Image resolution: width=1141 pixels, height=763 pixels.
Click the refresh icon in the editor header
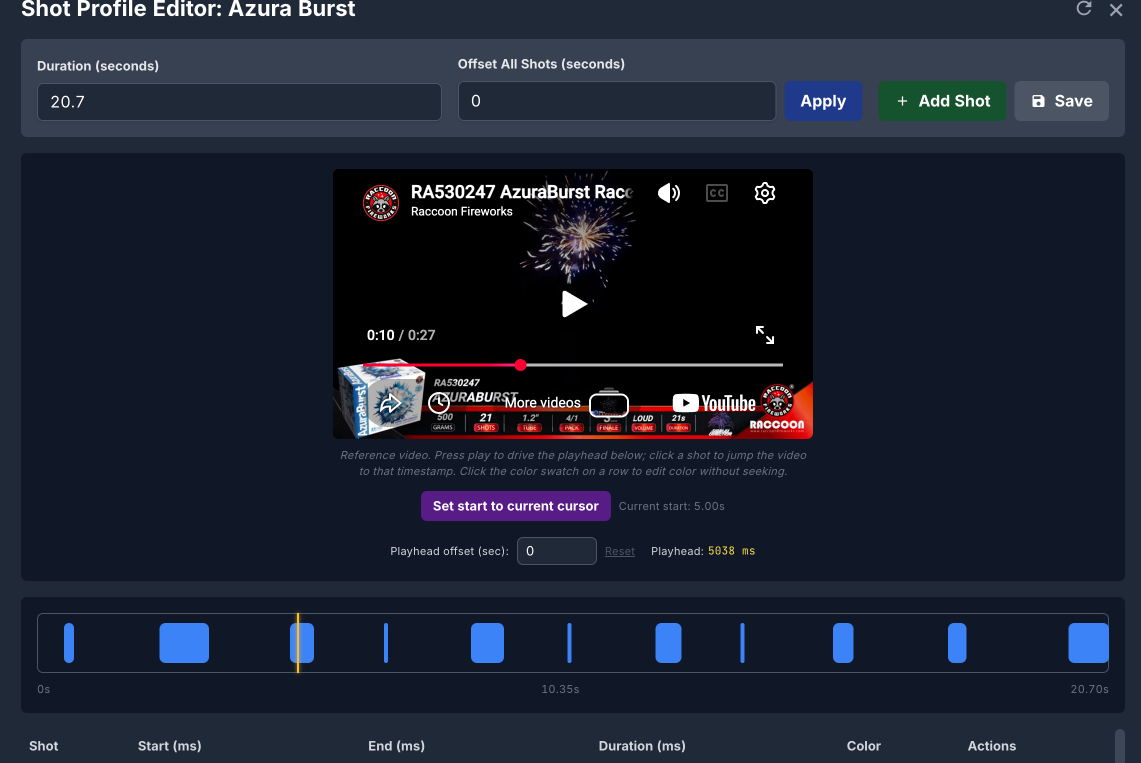click(x=1084, y=9)
